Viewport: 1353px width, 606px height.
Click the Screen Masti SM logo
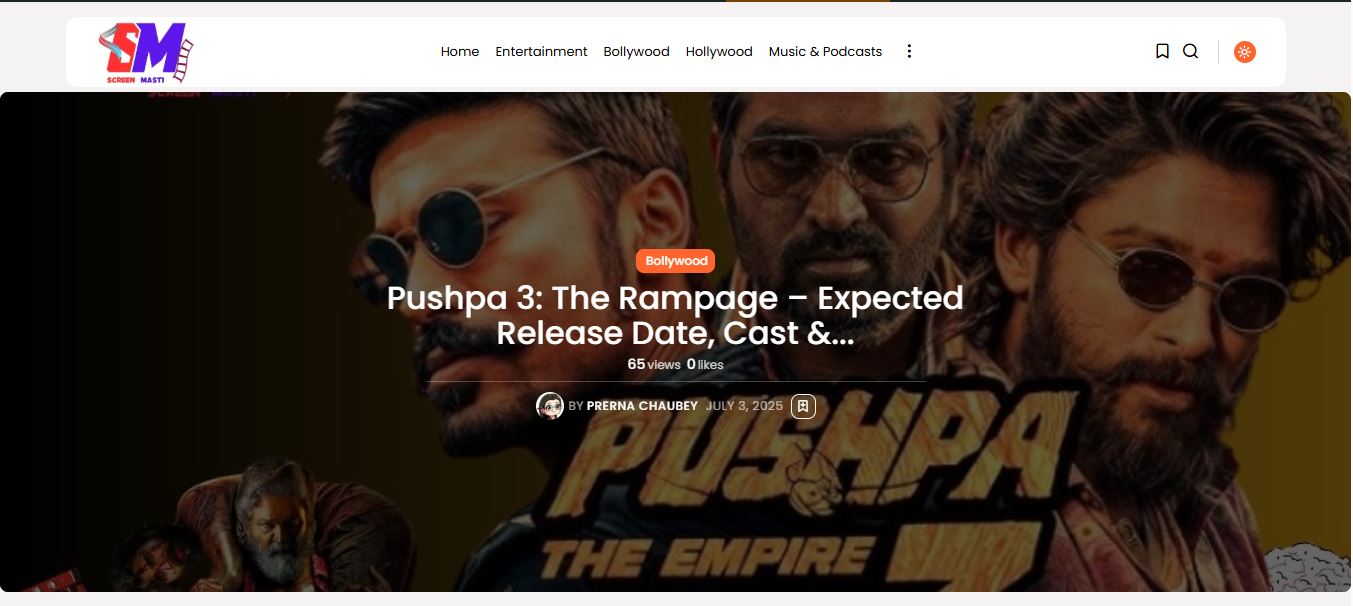click(145, 53)
